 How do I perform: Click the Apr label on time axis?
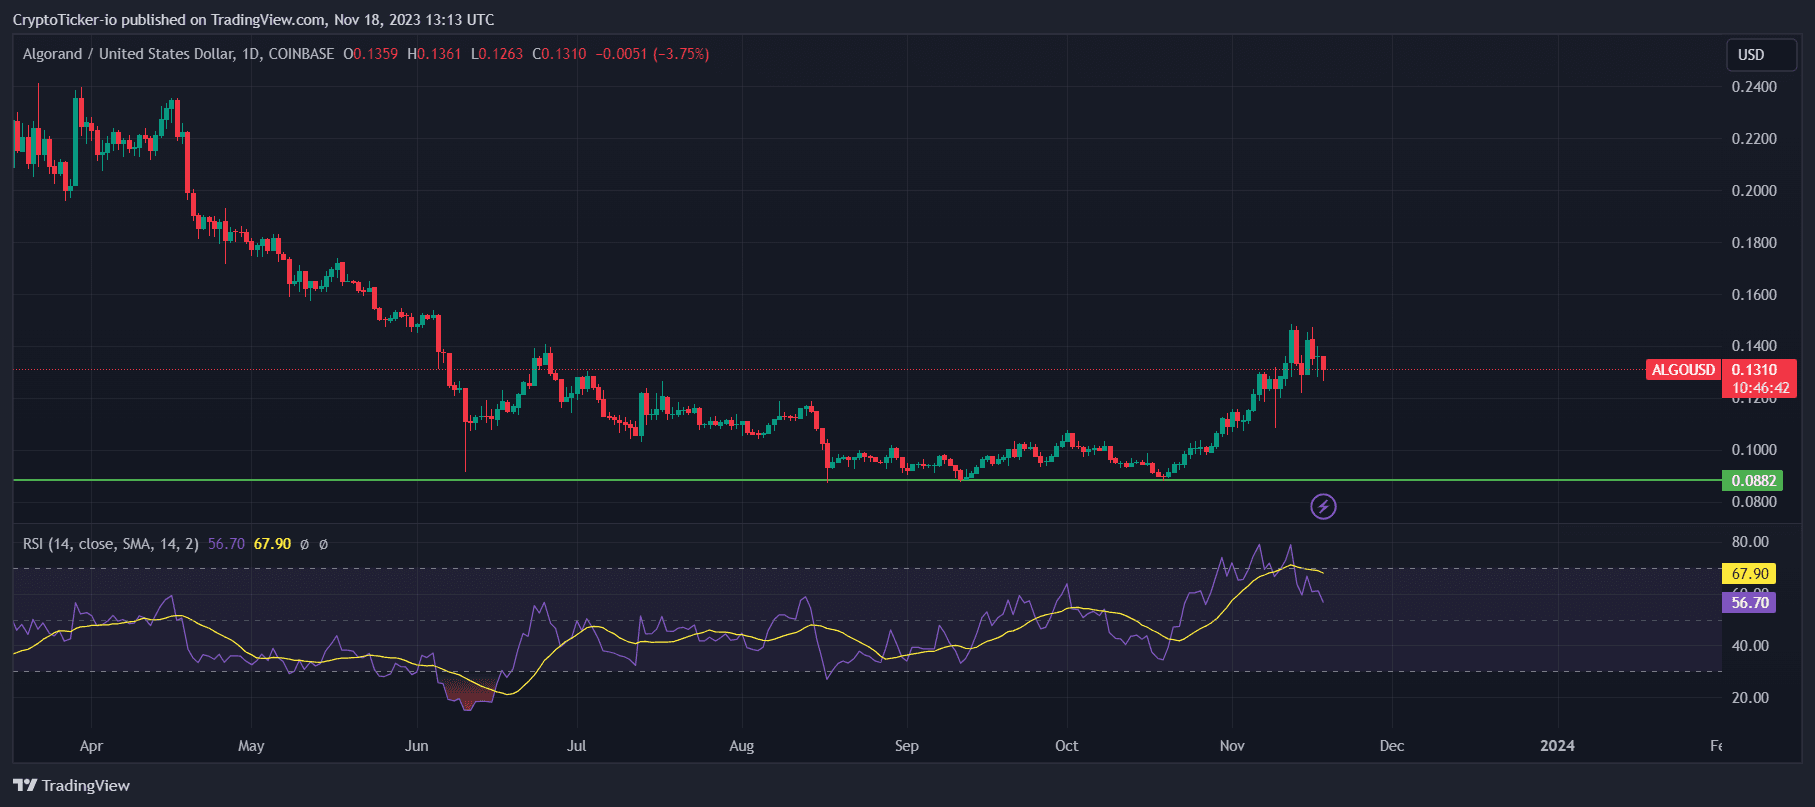tap(91, 746)
